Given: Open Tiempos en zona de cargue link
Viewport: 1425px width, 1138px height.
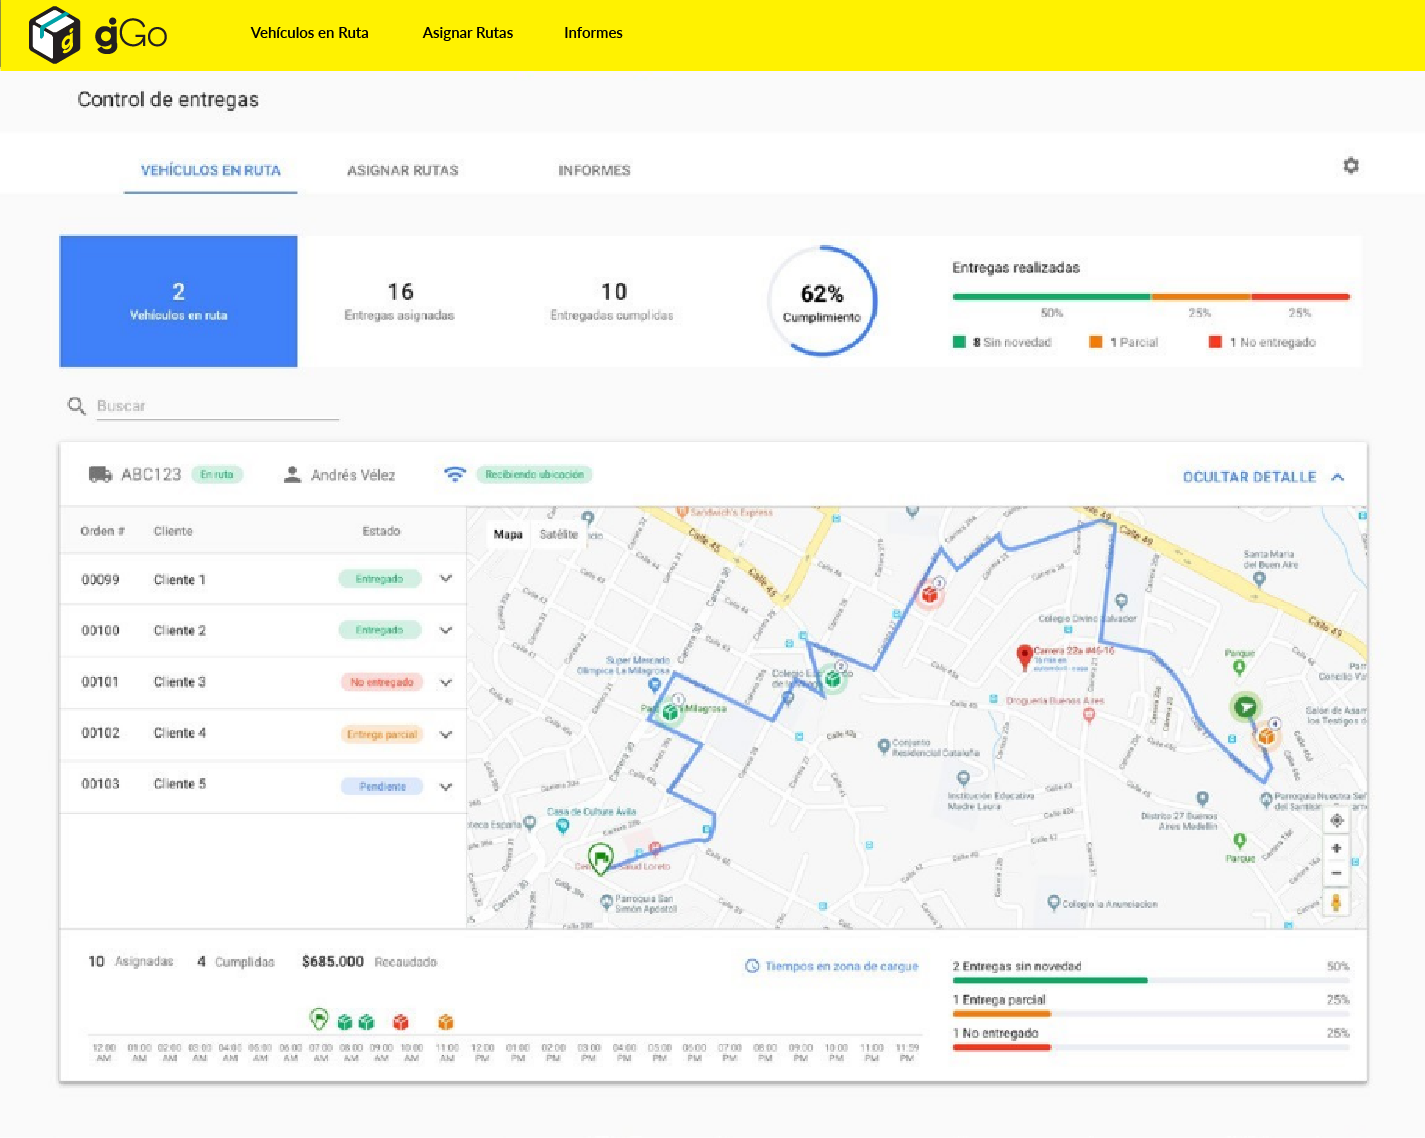Looking at the screenshot, I should (831, 966).
